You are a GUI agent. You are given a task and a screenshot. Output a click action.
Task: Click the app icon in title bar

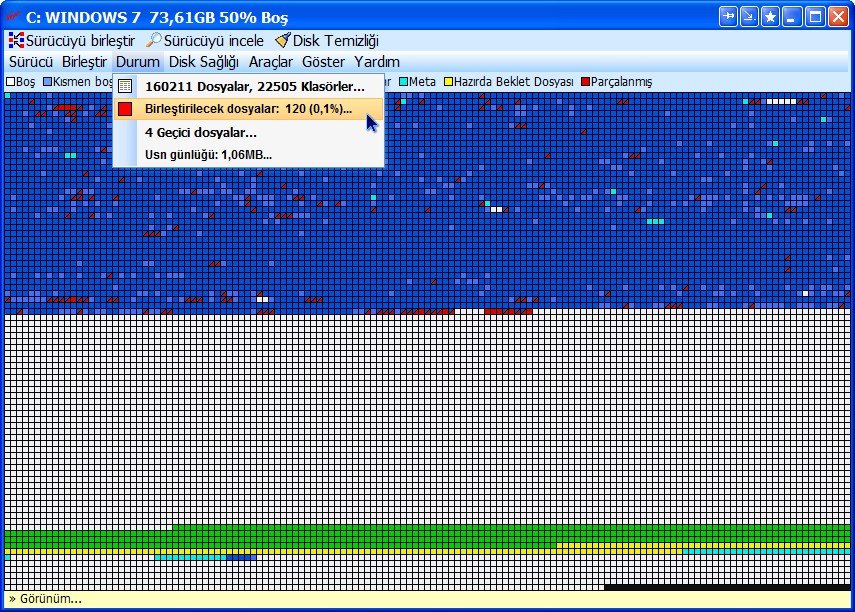tap(12, 16)
